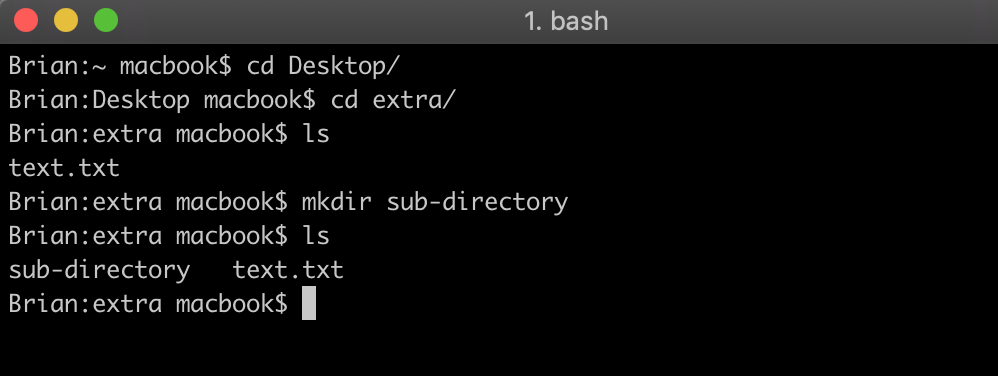This screenshot has width=998, height=376.
Task: Click "text.txt" beside sub-directory in the listing
Action: [x=288, y=270]
